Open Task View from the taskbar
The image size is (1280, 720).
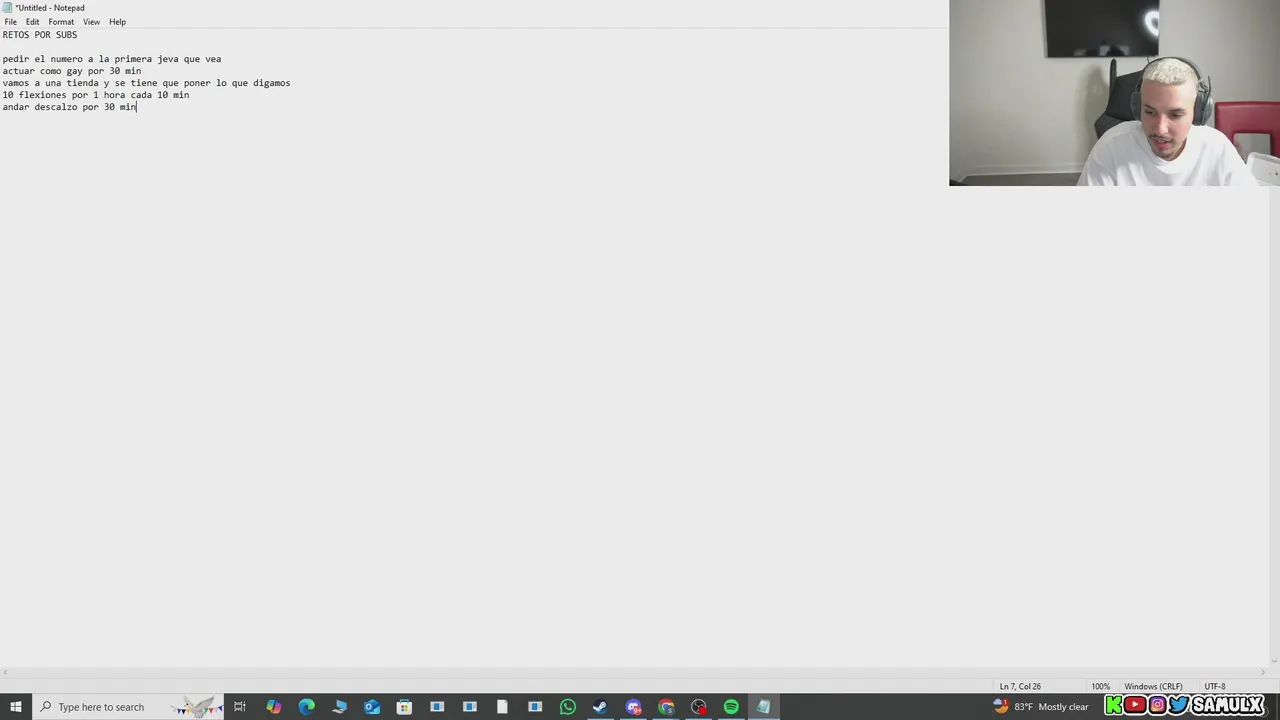pos(240,707)
